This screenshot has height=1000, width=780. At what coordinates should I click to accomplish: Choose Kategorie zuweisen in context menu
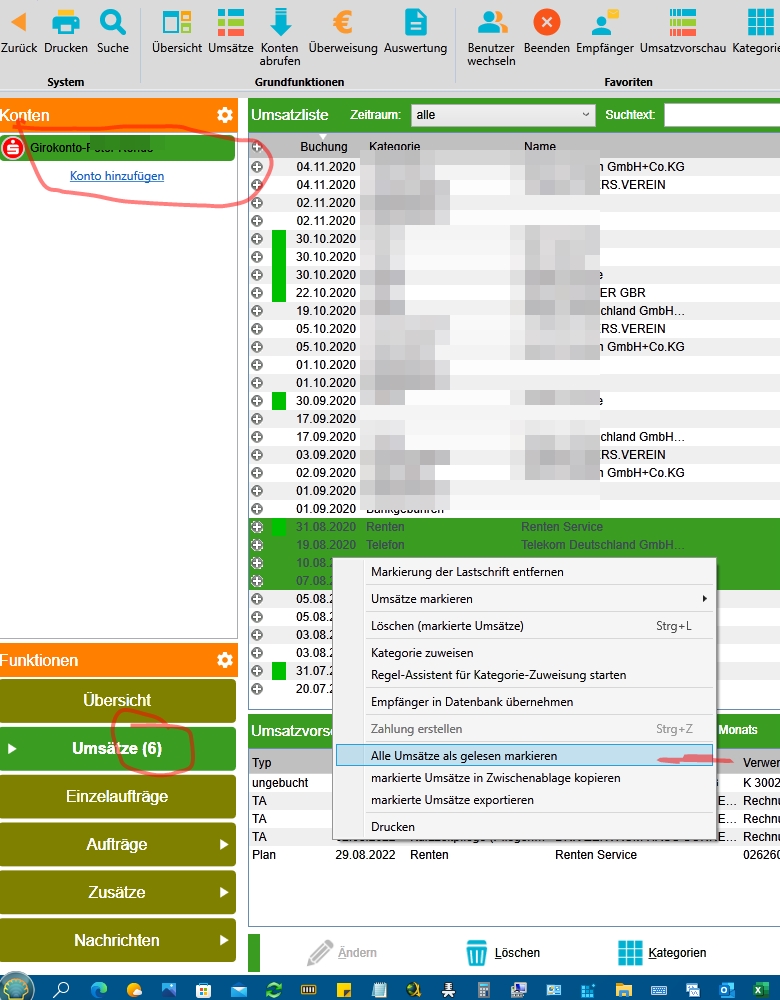point(422,653)
